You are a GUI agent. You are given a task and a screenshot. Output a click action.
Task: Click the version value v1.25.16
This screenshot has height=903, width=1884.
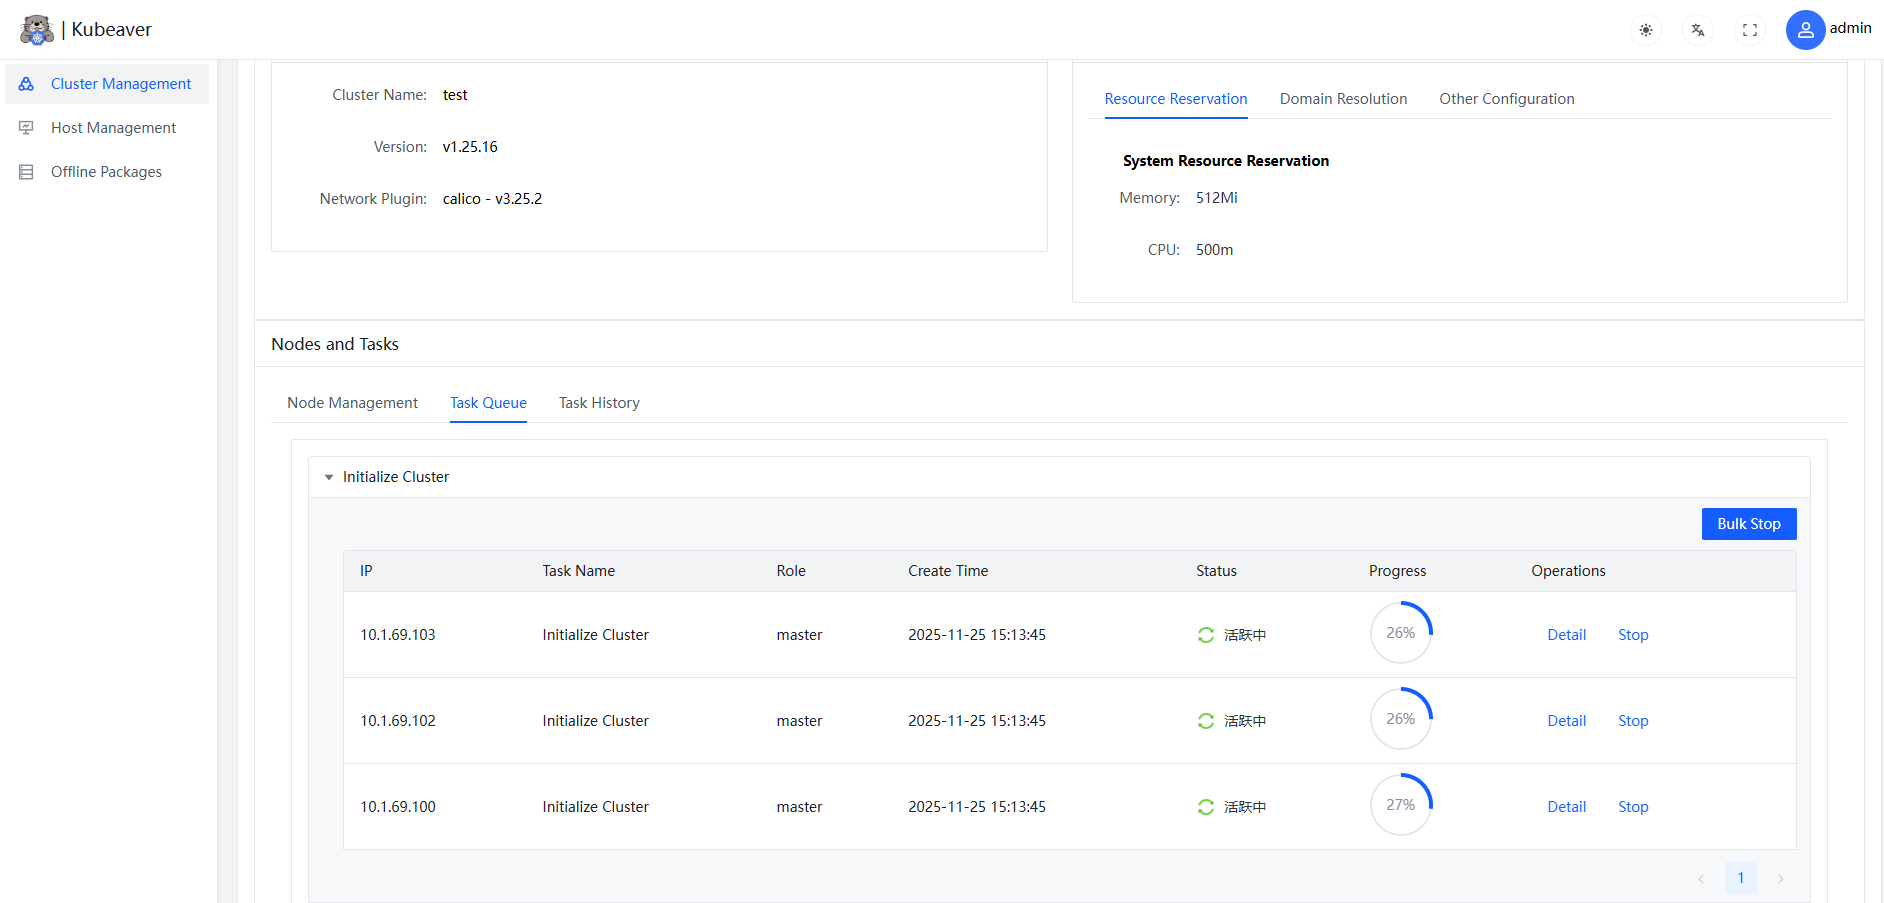point(470,147)
